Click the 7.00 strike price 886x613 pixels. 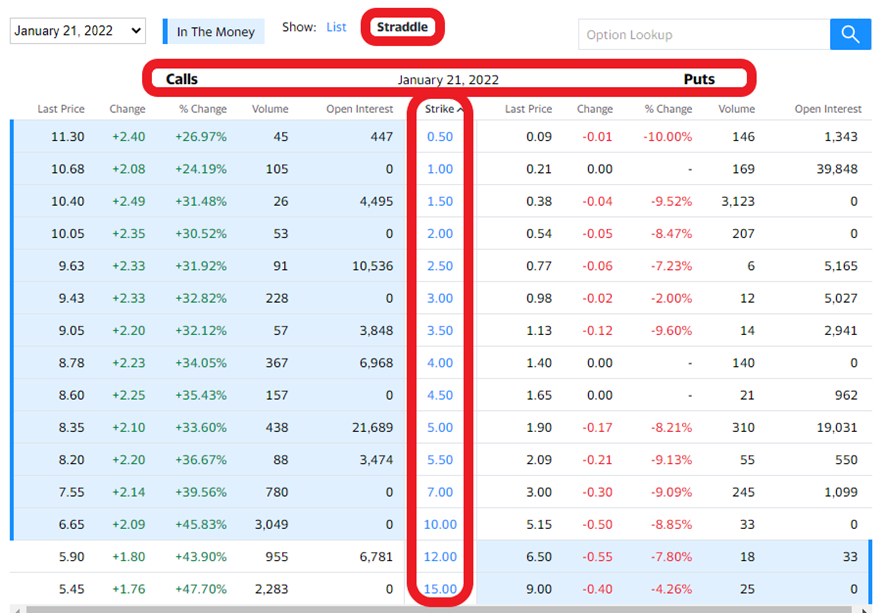click(440, 492)
